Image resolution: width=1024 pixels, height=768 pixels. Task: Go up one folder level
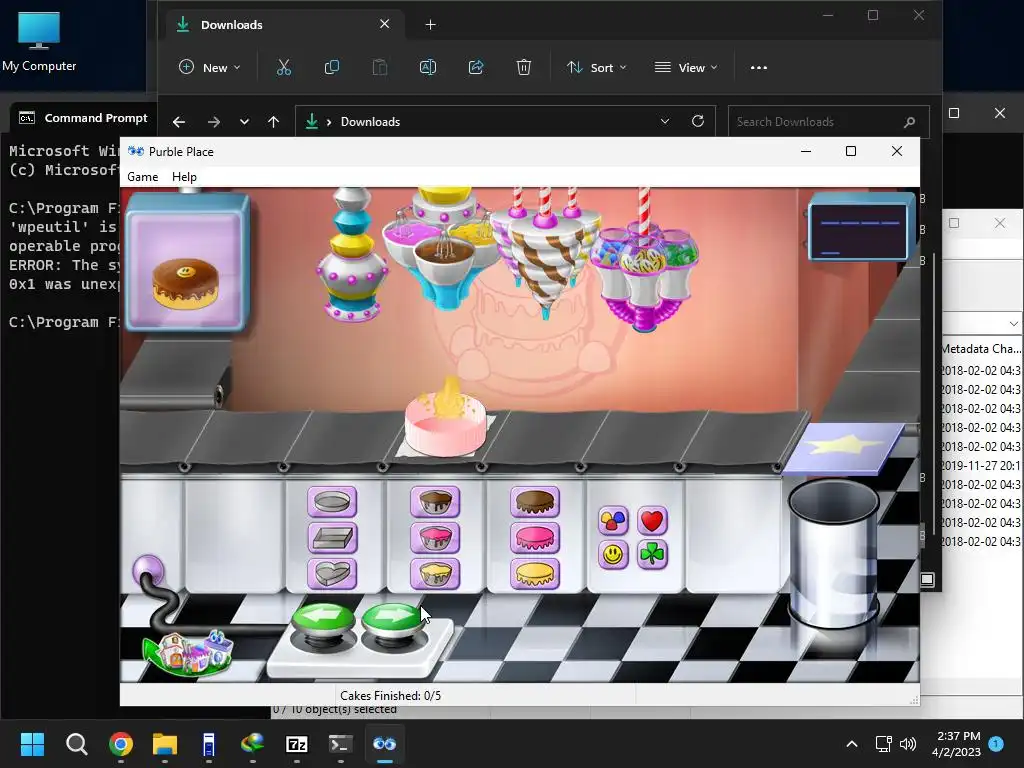point(274,121)
